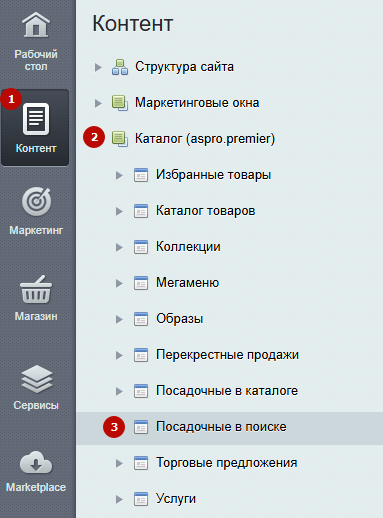The image size is (383, 518).
Task: Open the Marketplace cloud download icon
Action: pos(36,463)
